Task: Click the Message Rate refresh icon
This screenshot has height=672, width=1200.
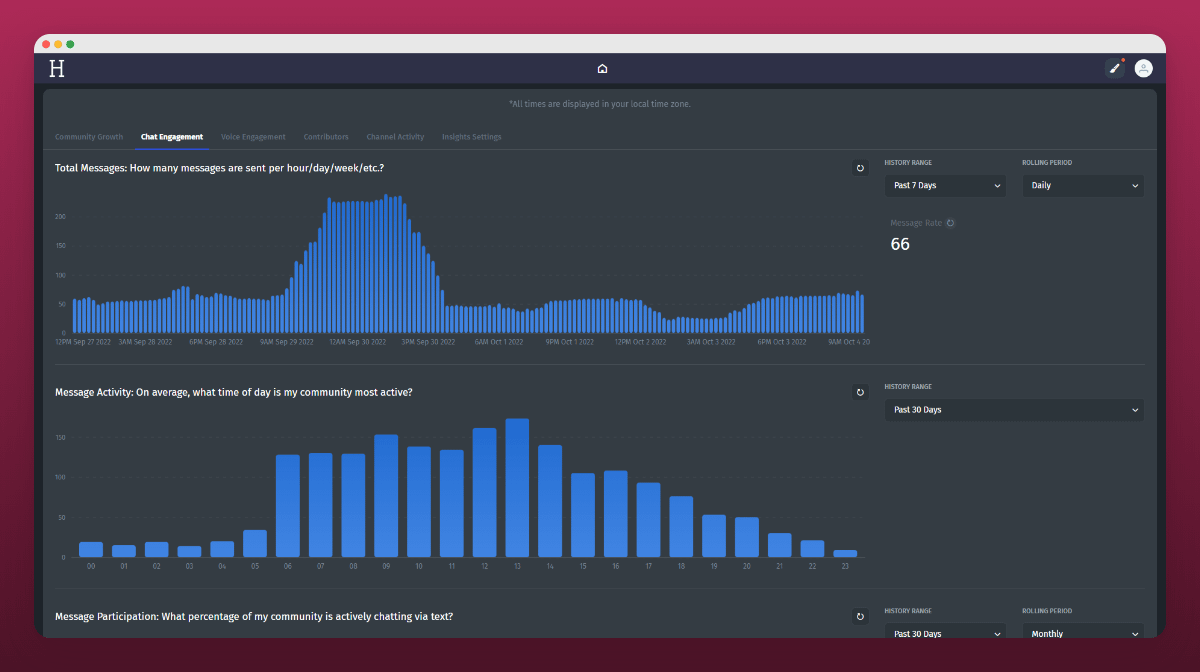Action: point(950,223)
